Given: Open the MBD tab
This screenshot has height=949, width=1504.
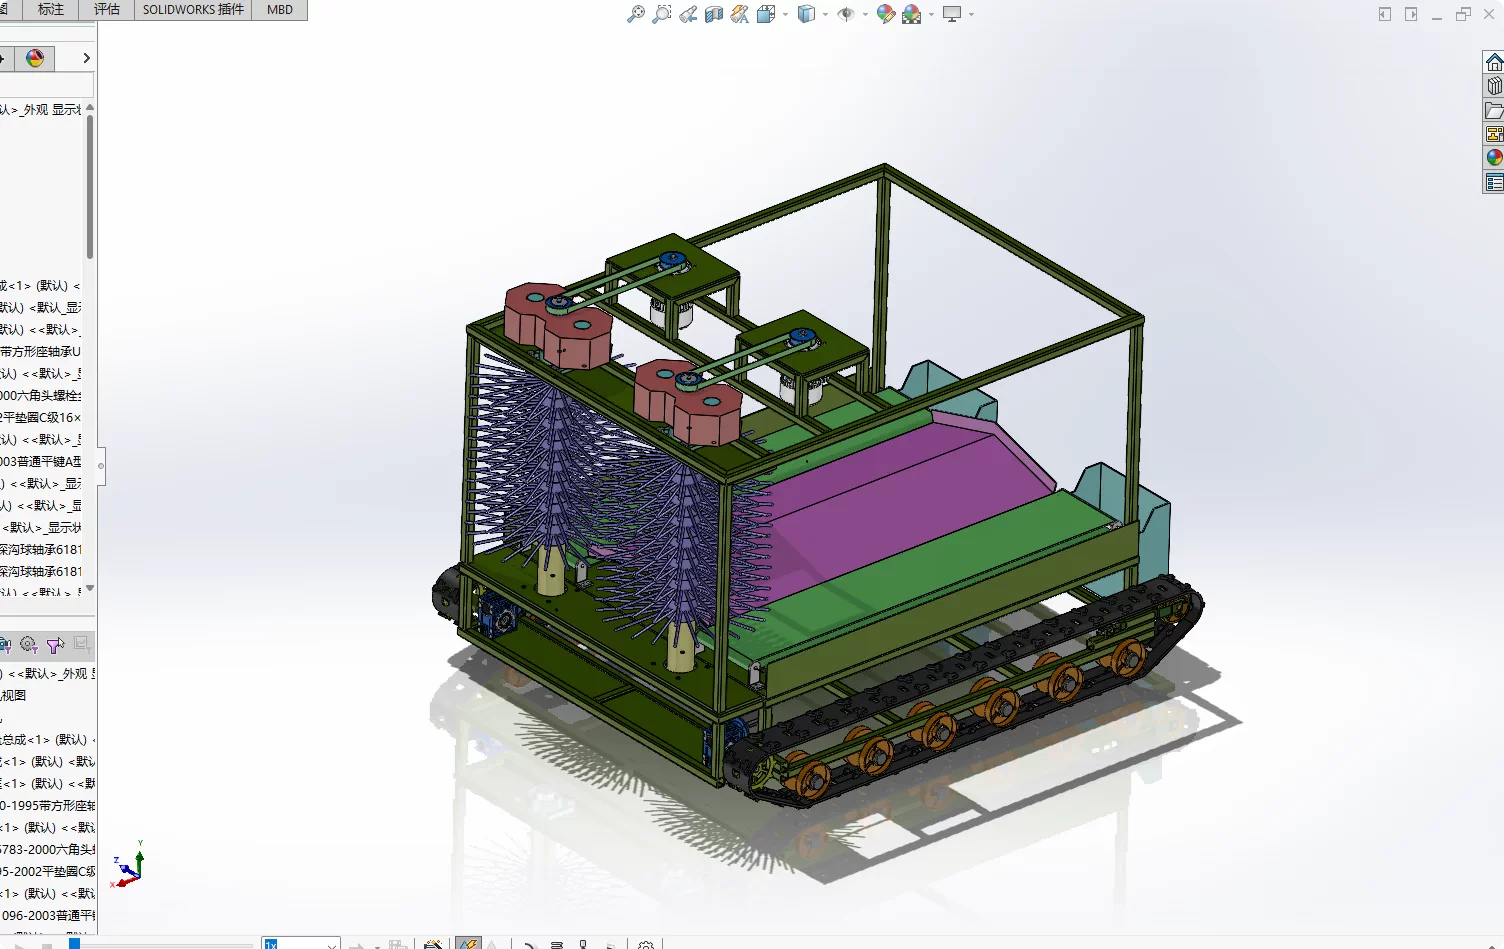Looking at the screenshot, I should click(x=280, y=10).
